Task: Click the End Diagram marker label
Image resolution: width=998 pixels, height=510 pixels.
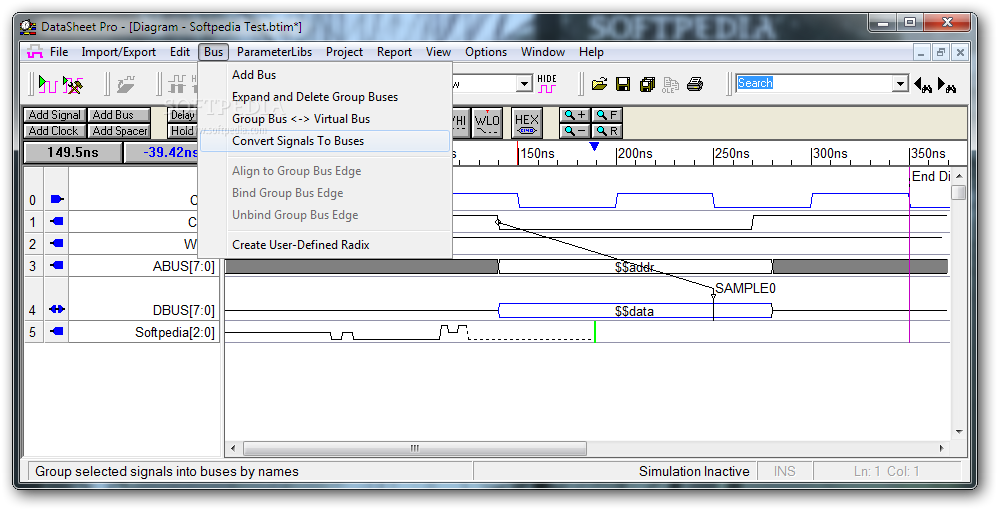Action: [931, 176]
